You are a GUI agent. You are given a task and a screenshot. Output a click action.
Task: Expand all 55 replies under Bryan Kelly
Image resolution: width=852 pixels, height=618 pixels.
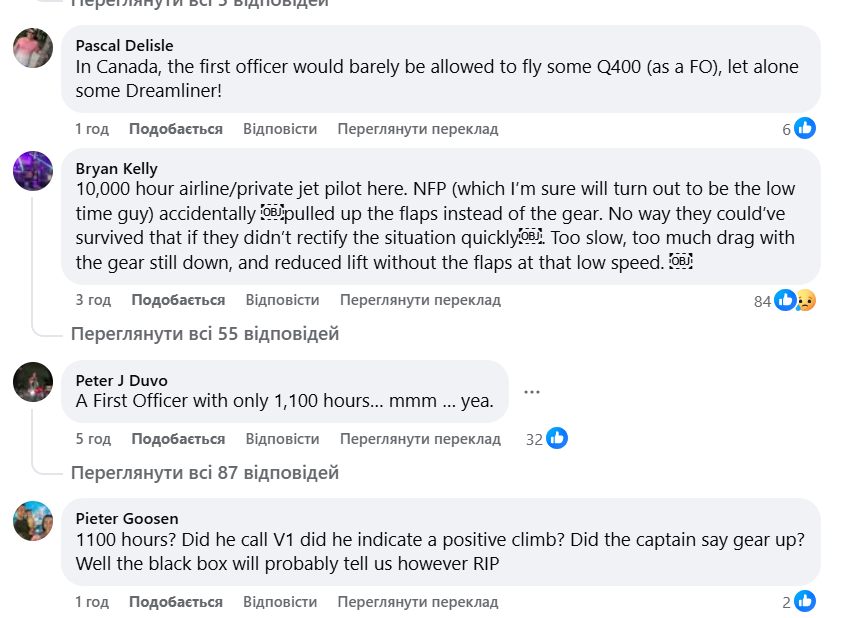(x=205, y=334)
